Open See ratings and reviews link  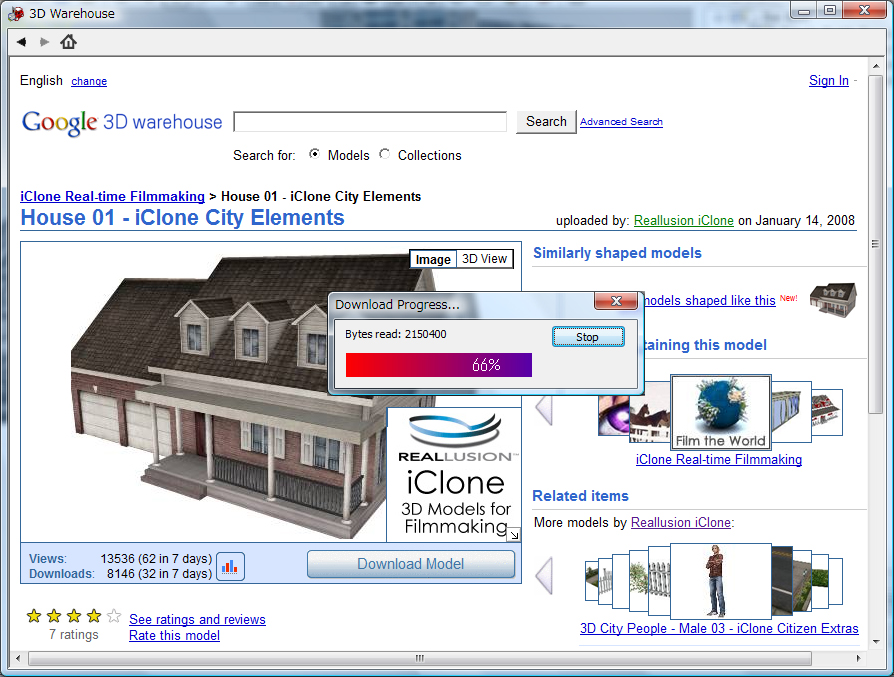197,619
